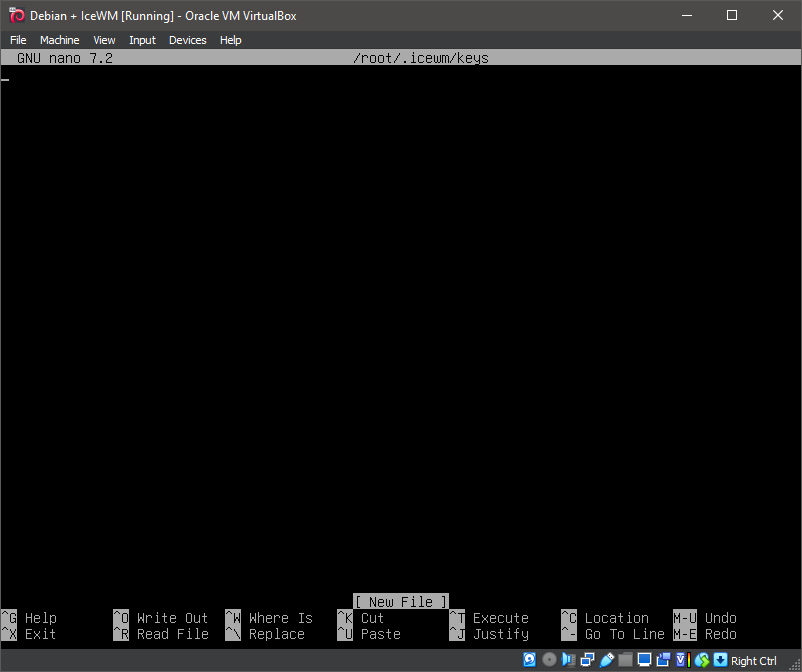Toggle mouse integration via its status indicator
Image resolution: width=802 pixels, height=672 pixels.
tap(701, 660)
